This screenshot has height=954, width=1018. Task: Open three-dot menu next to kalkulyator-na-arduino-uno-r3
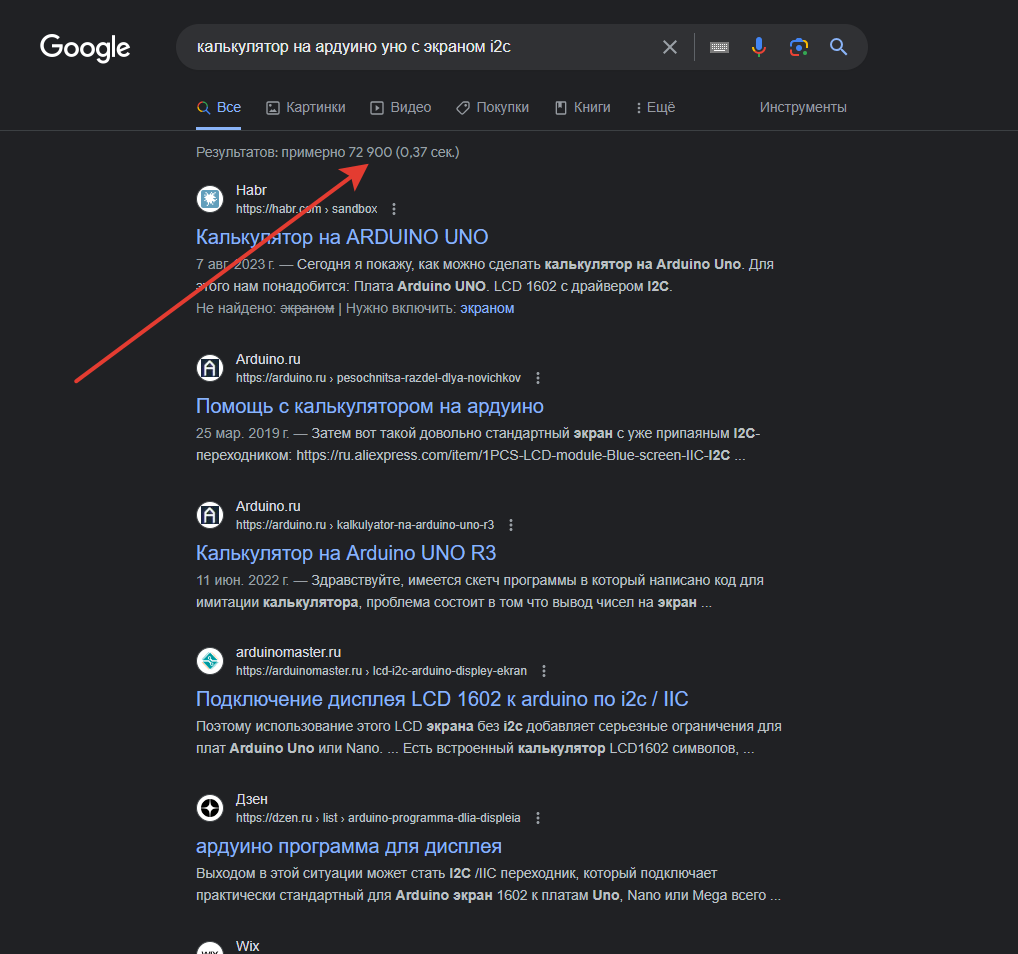[x=511, y=525]
